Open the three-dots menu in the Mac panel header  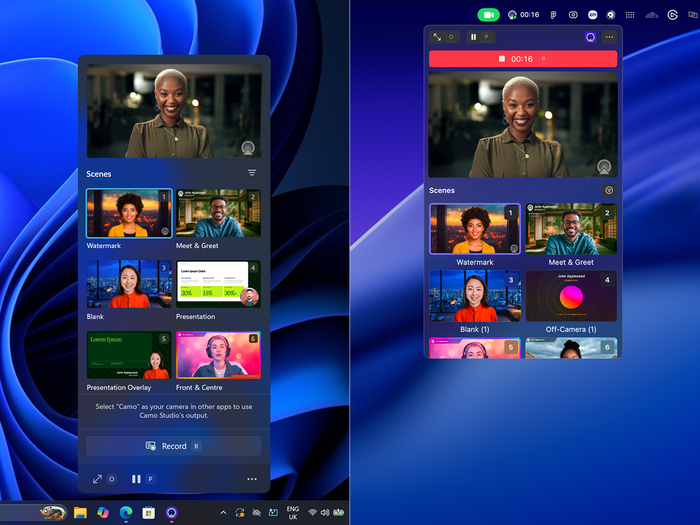pos(609,37)
